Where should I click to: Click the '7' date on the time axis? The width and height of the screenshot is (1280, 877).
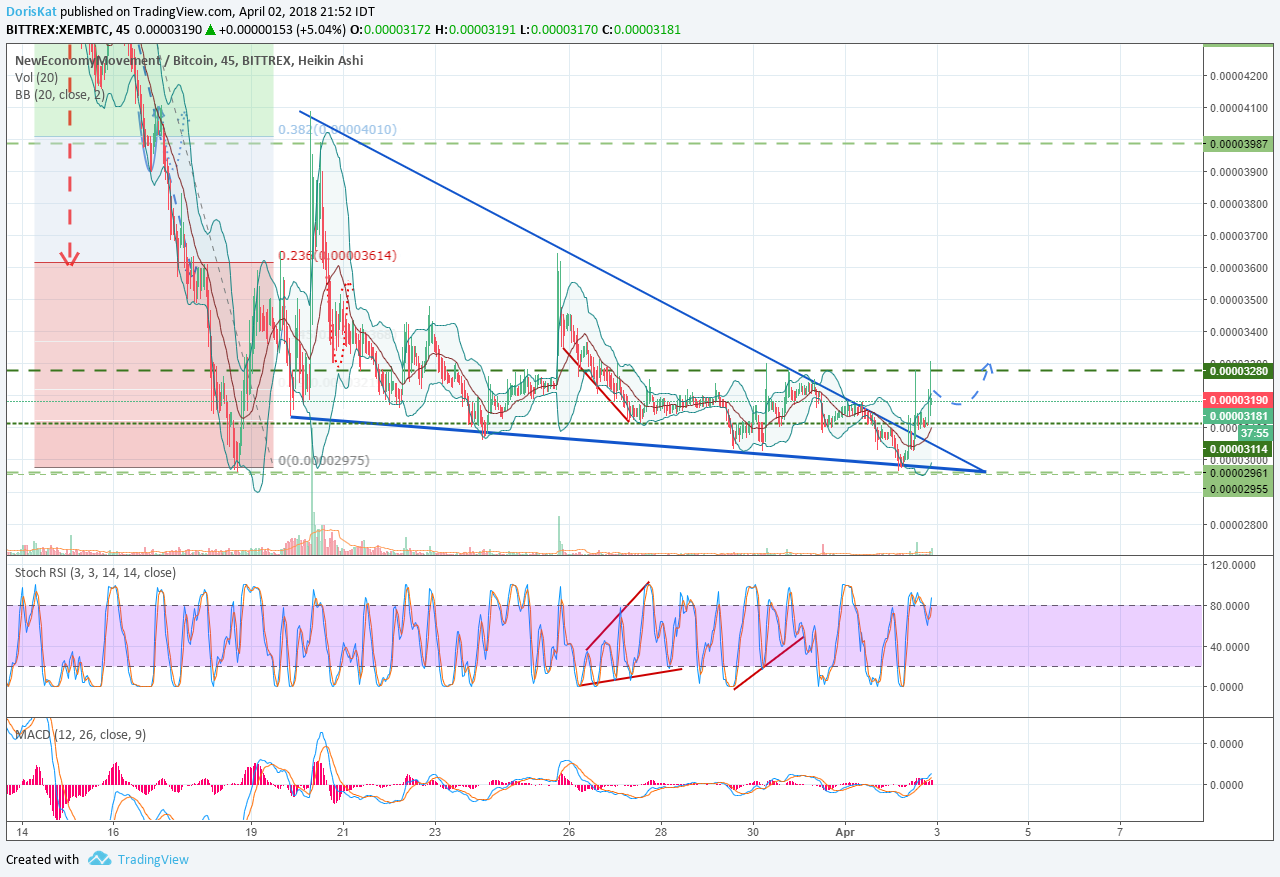click(1120, 831)
